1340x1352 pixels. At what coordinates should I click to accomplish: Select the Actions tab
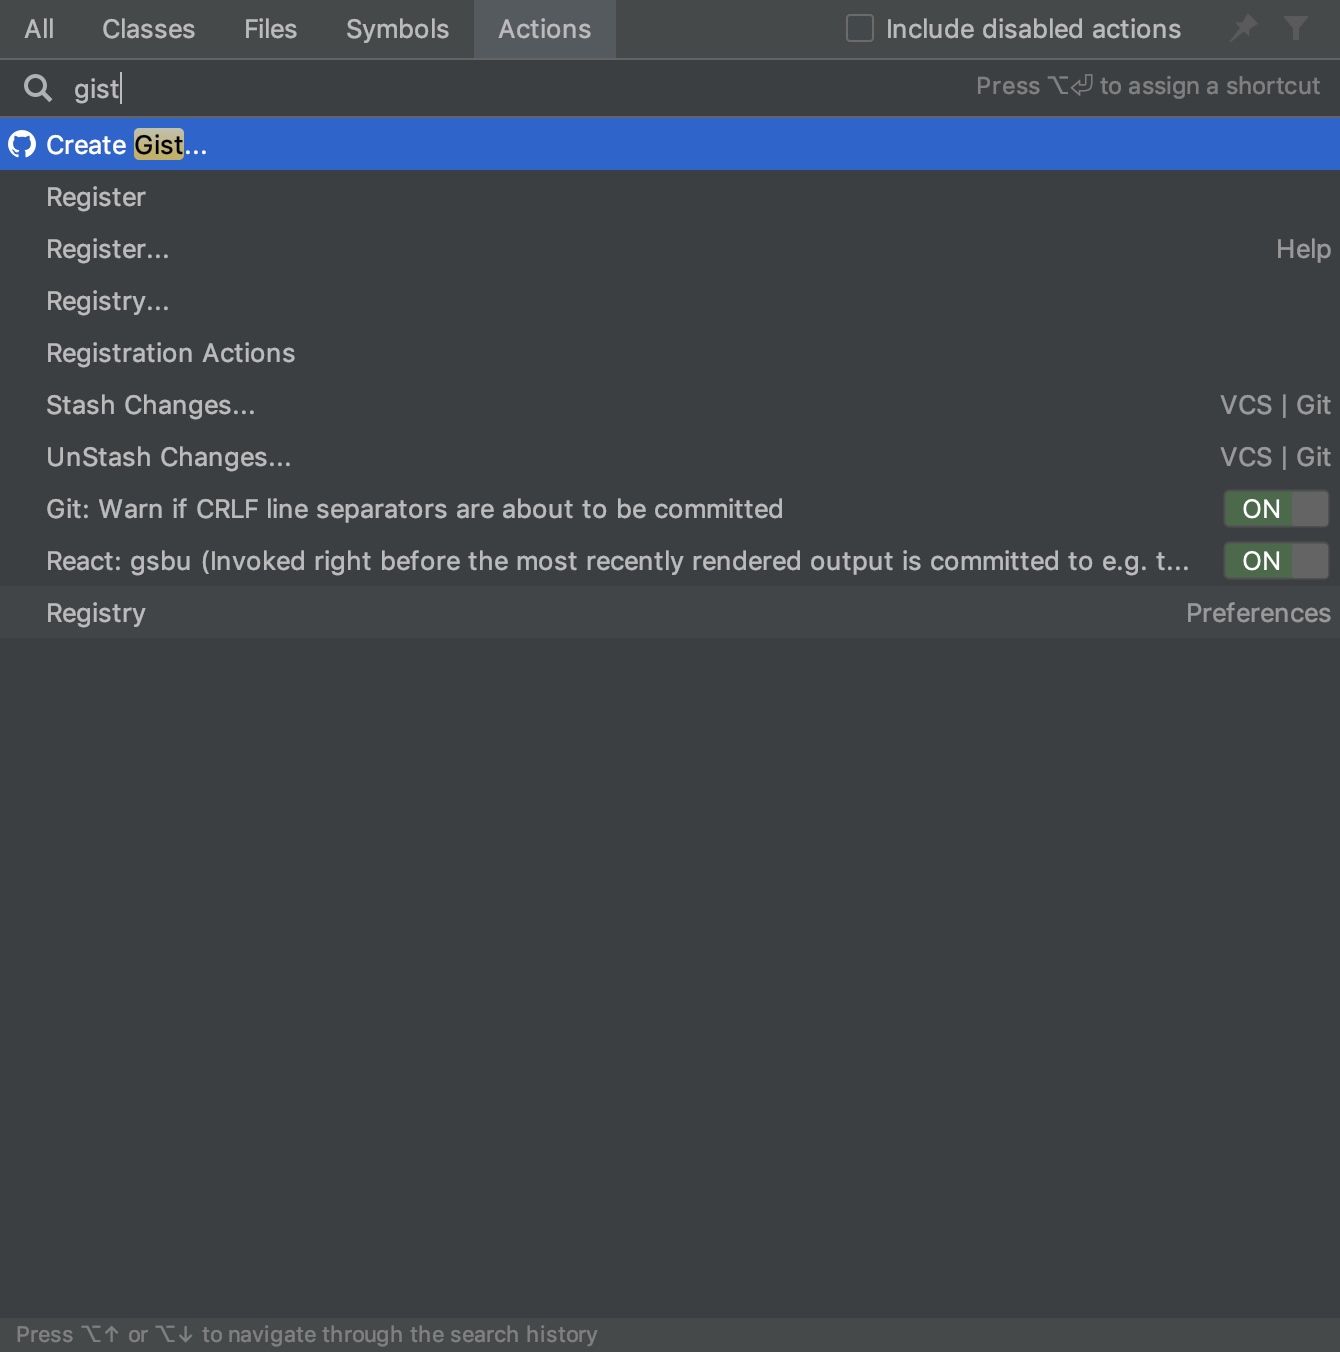(x=544, y=29)
